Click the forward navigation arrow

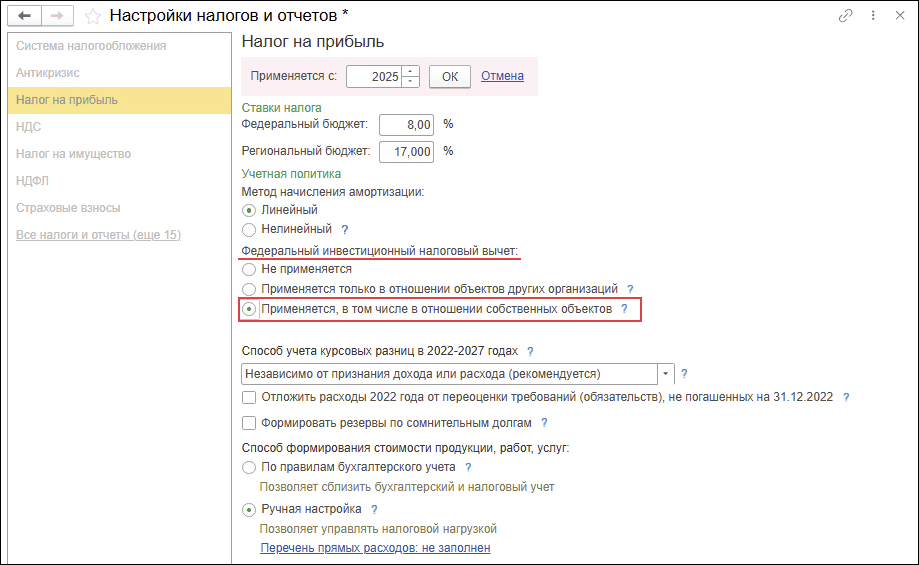58,16
